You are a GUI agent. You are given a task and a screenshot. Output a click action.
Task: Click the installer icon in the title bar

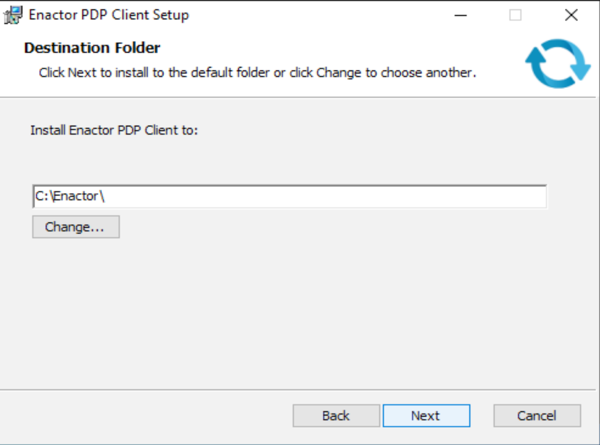14,15
